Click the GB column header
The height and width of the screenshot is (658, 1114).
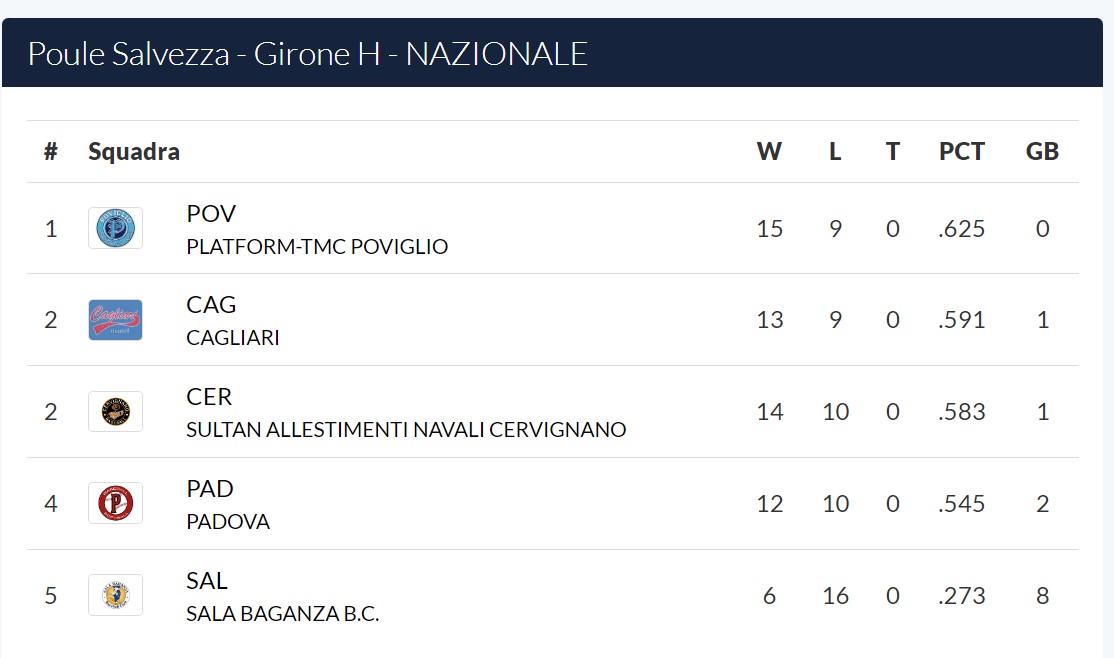coord(1042,151)
